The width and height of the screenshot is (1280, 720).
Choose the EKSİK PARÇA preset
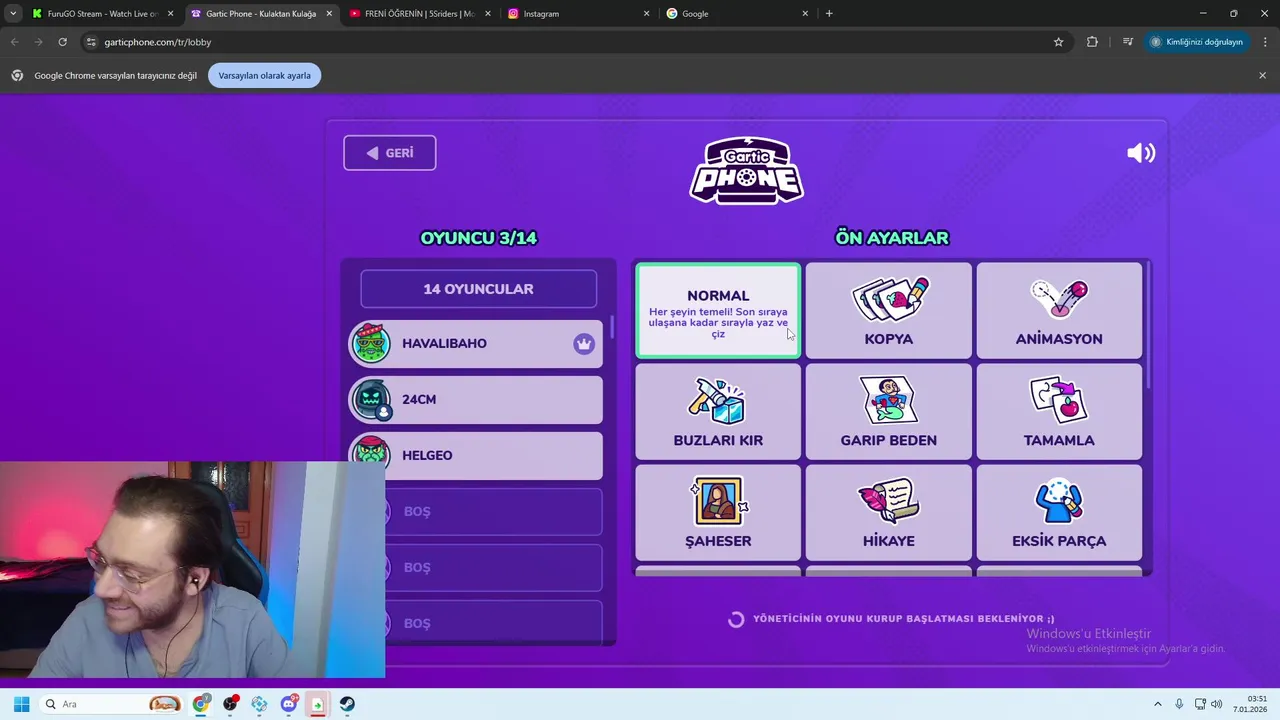pyautogui.click(x=1059, y=512)
